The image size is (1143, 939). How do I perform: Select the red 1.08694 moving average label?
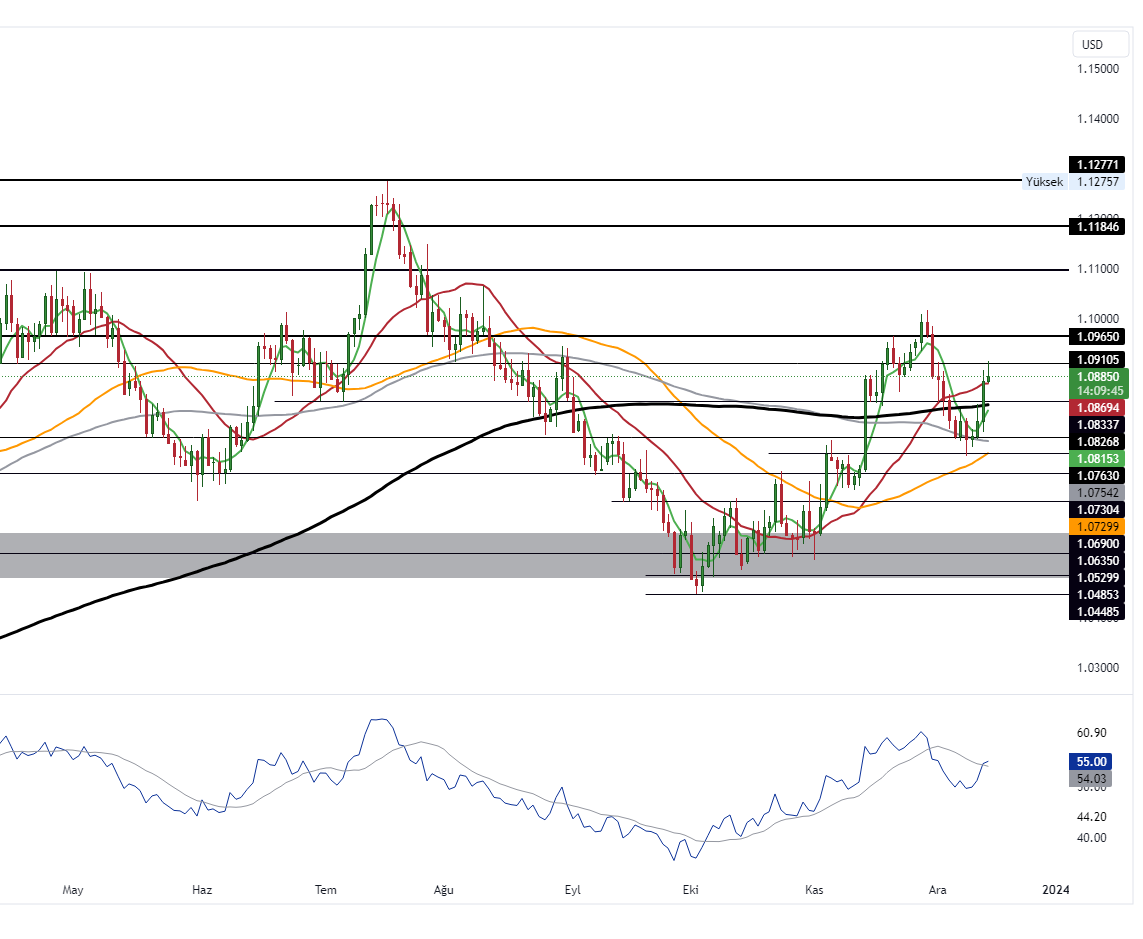click(x=1097, y=408)
